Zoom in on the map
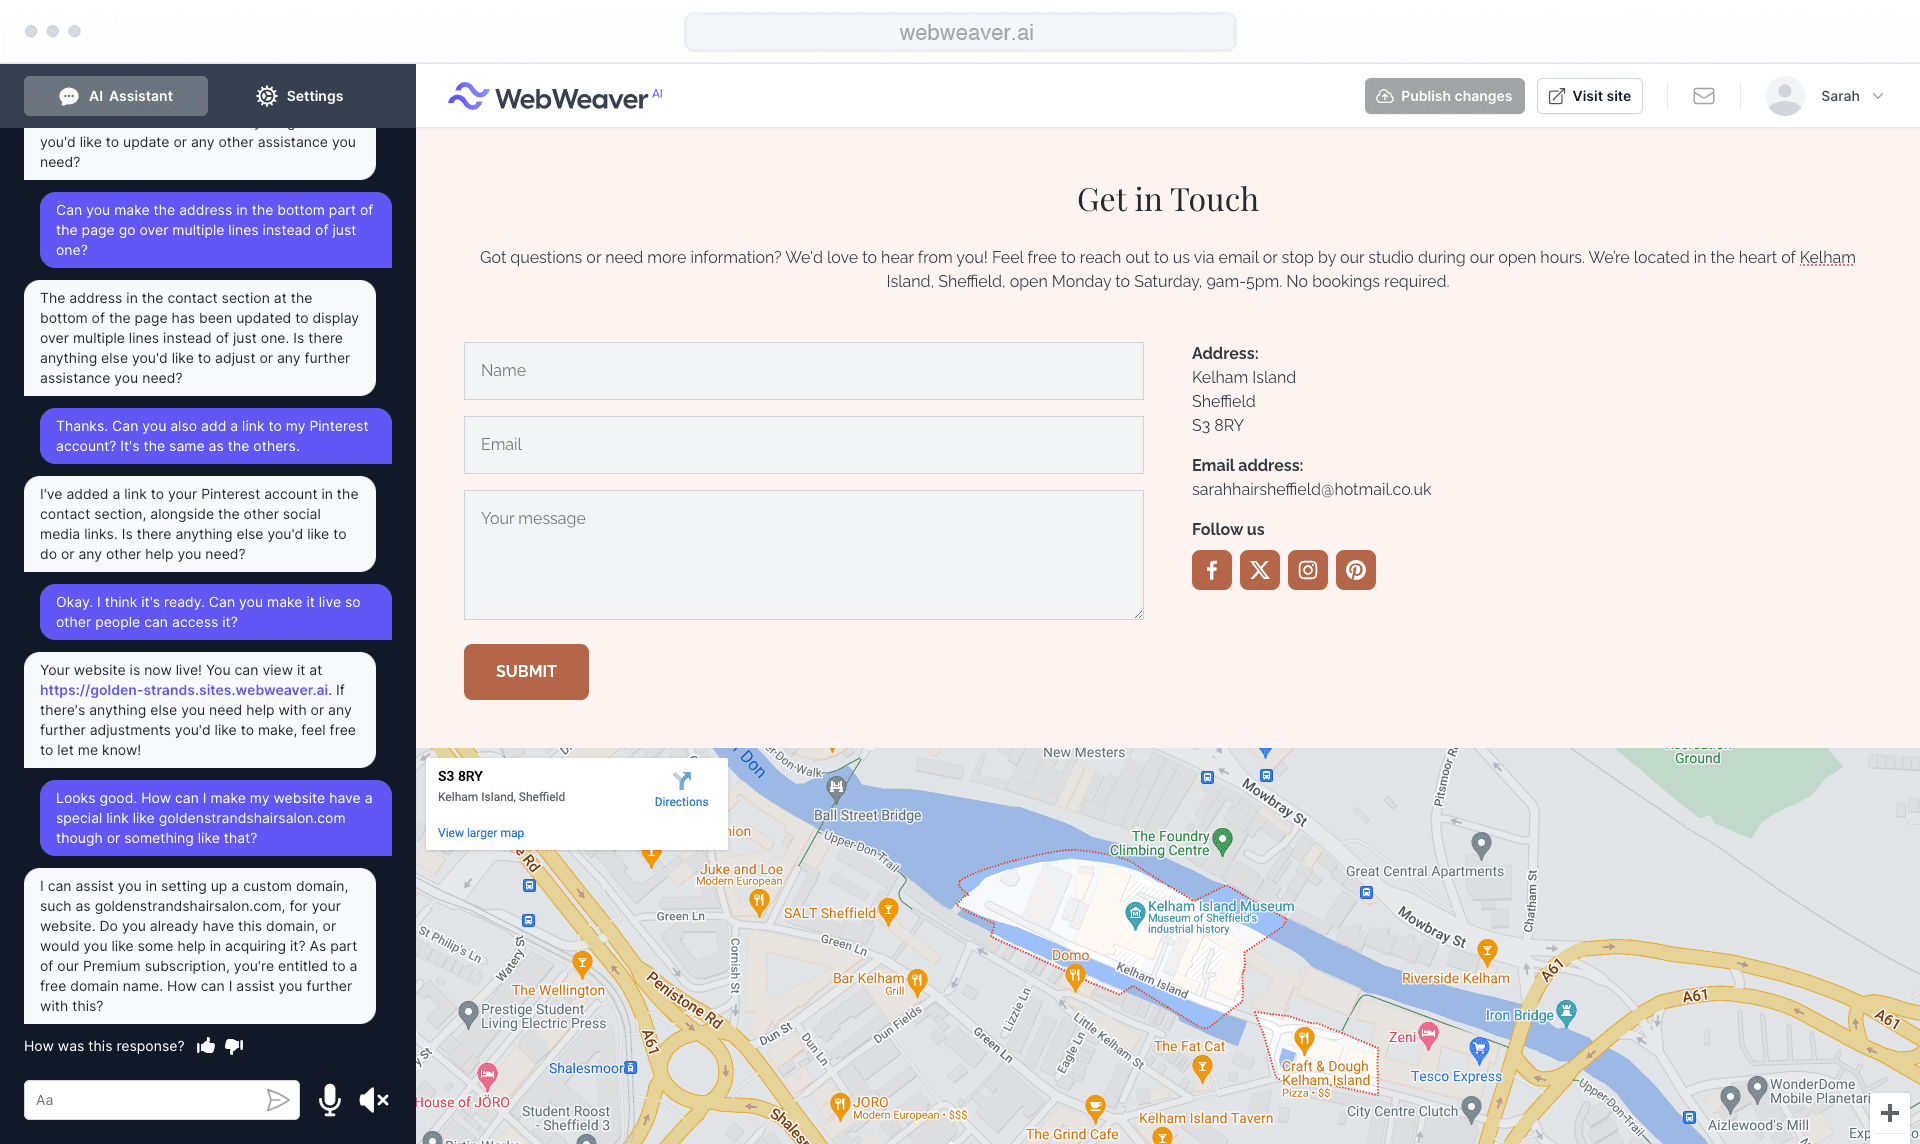 point(1889,1113)
